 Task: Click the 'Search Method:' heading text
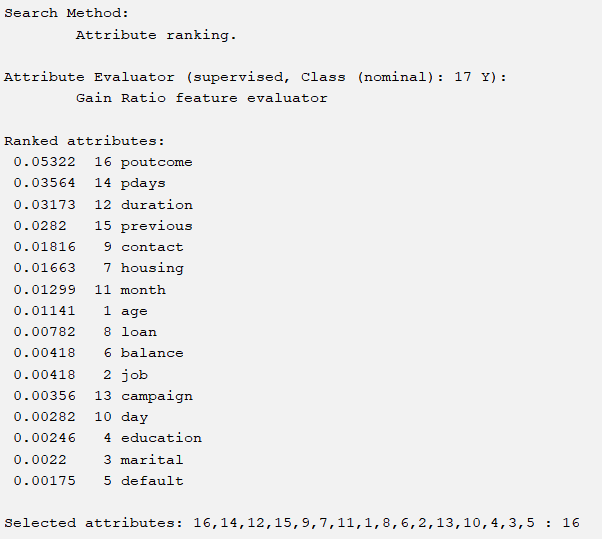[x=67, y=13]
